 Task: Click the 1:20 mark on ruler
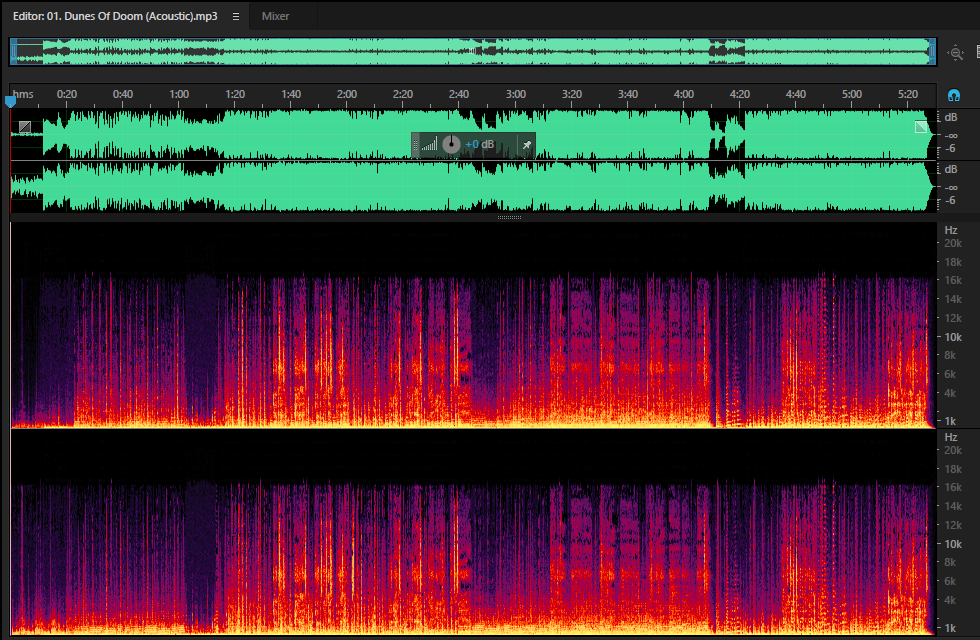[235, 94]
